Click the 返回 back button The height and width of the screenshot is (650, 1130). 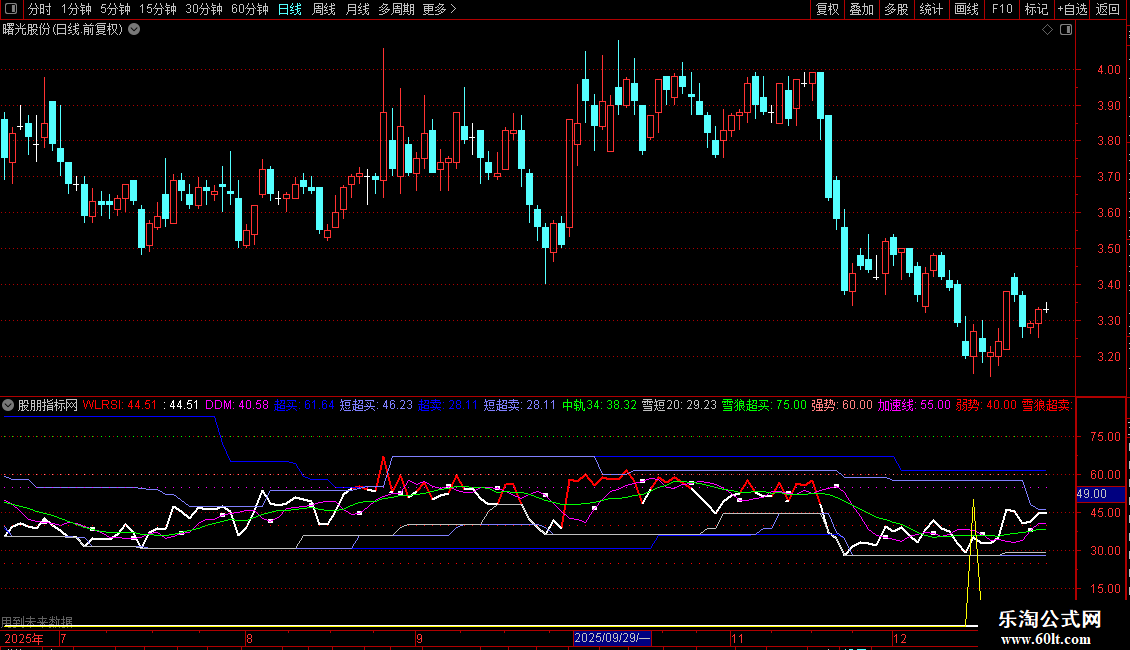click(1108, 10)
